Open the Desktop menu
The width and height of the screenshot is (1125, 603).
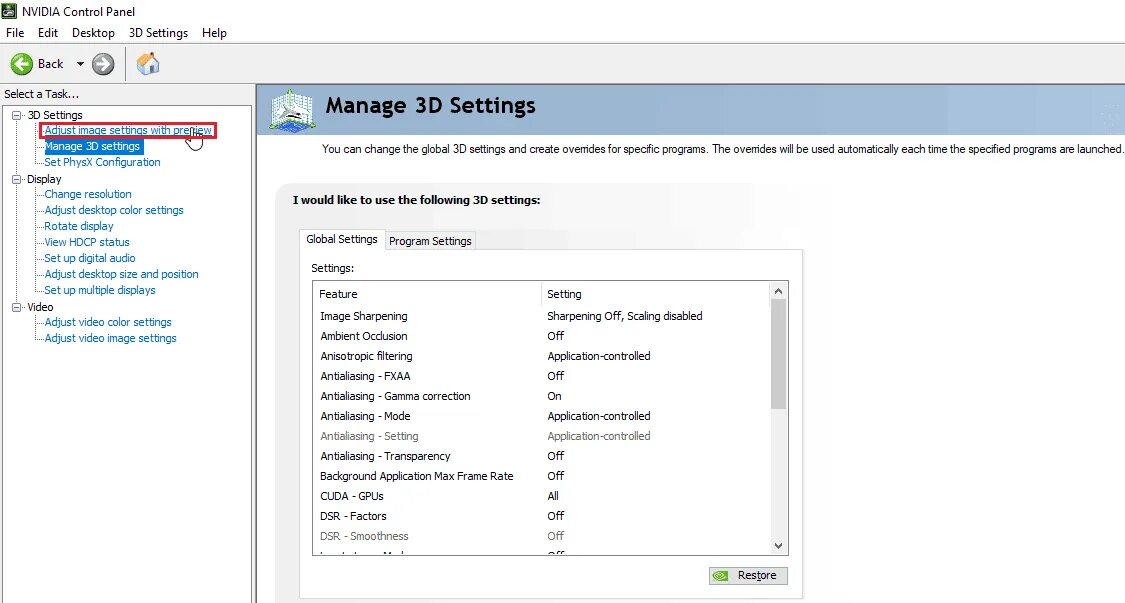93,33
